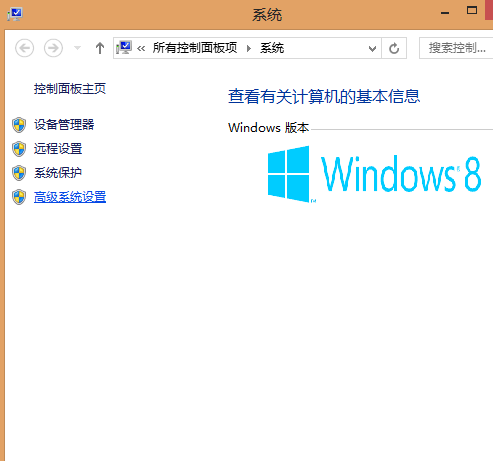
Task: Click the system icon in the title bar
Action: coord(15,14)
